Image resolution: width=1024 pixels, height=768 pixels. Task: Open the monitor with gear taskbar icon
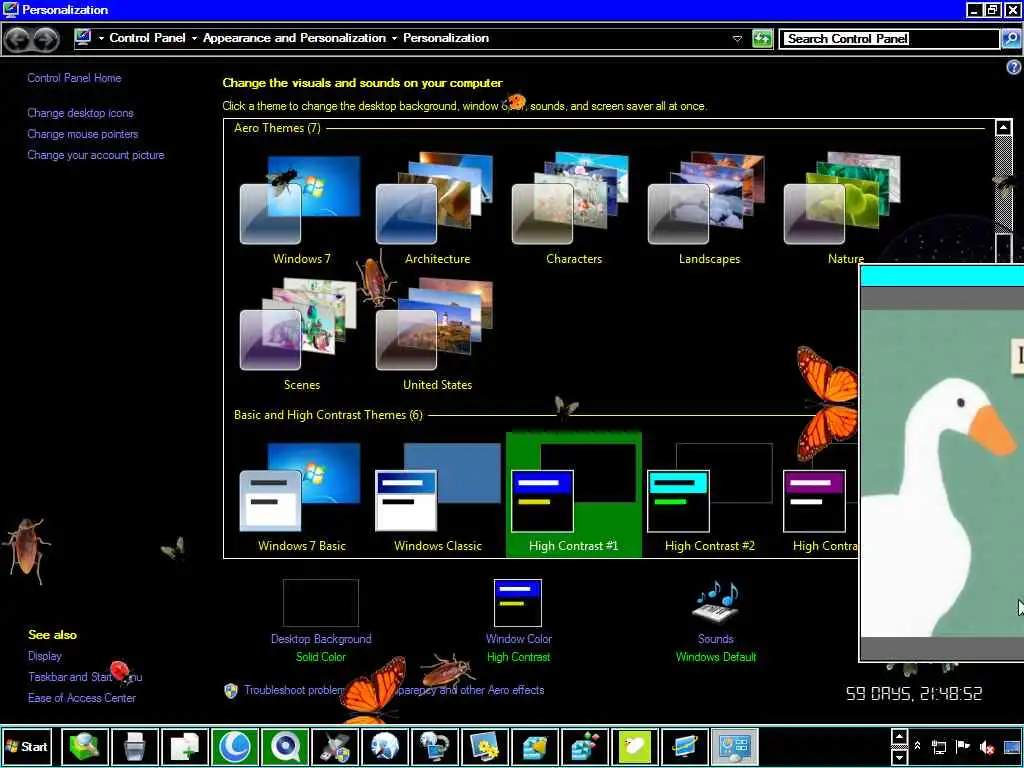tap(485, 746)
